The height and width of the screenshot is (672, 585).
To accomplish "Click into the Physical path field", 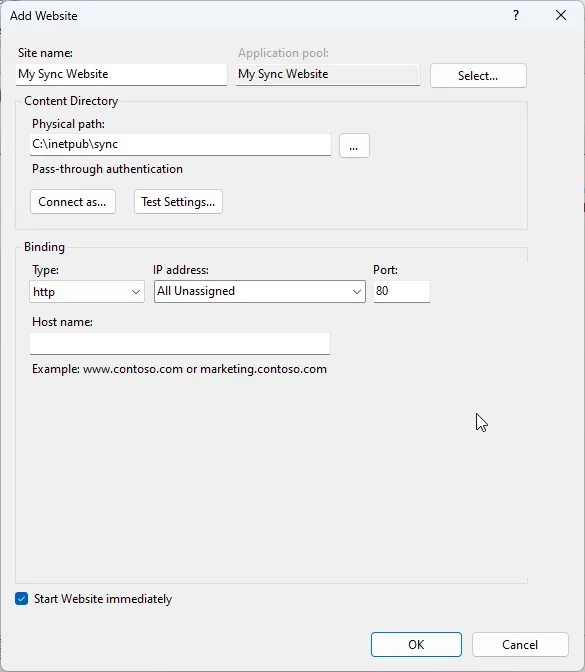I will coord(180,145).
